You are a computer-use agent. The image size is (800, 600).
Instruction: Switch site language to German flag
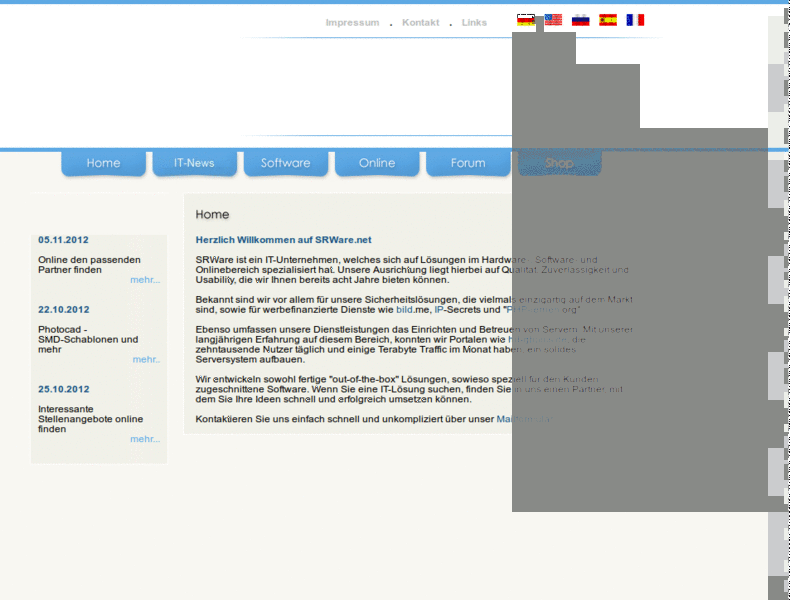click(526, 20)
